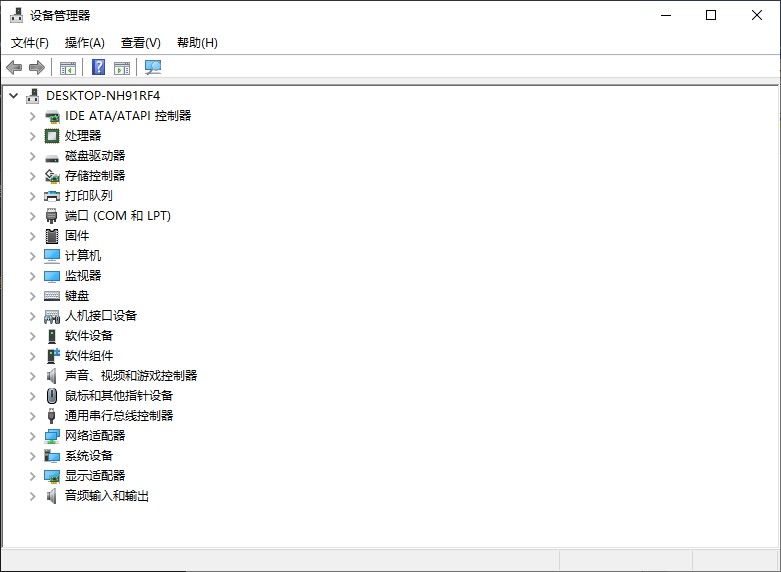Click the network adapter icon beside 网络适配器
The width and height of the screenshot is (781, 572).
coord(52,436)
